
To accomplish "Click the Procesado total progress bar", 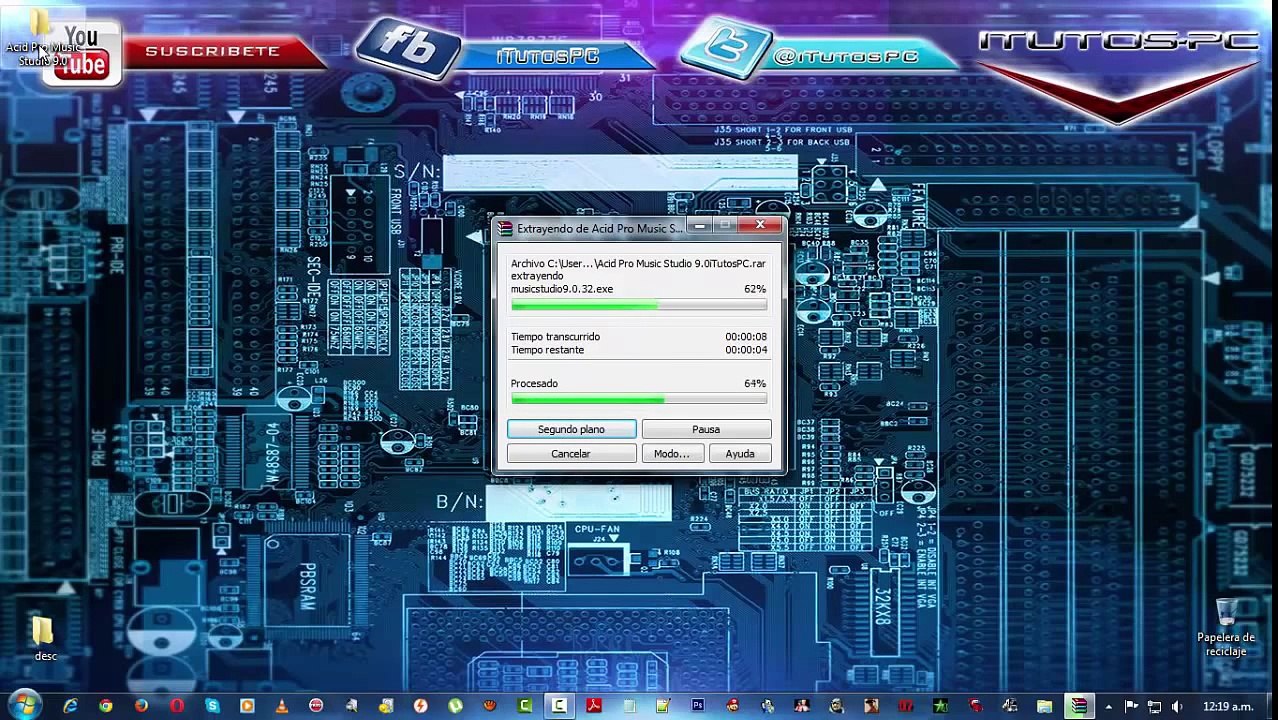I will point(639,400).
